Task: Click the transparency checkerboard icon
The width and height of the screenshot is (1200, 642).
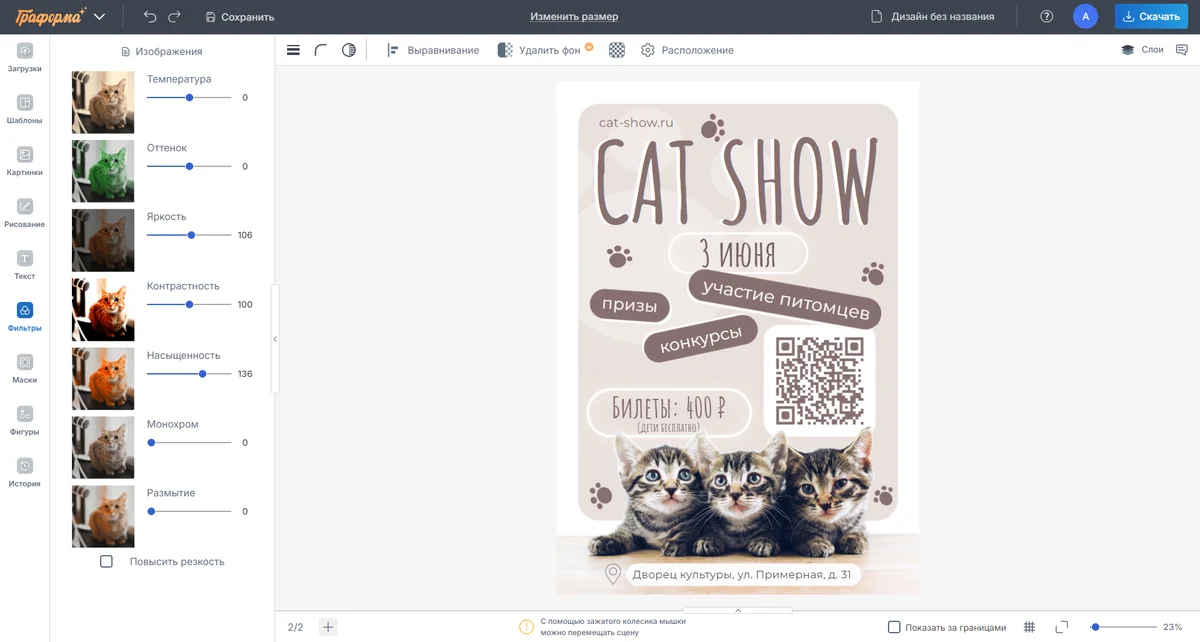Action: (617, 50)
